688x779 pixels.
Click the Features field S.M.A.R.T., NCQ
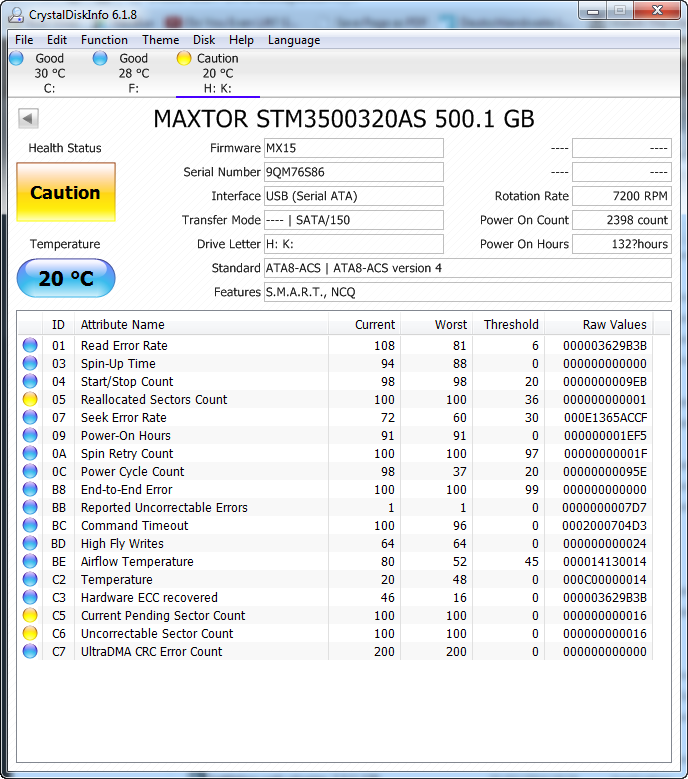[x=468, y=292]
